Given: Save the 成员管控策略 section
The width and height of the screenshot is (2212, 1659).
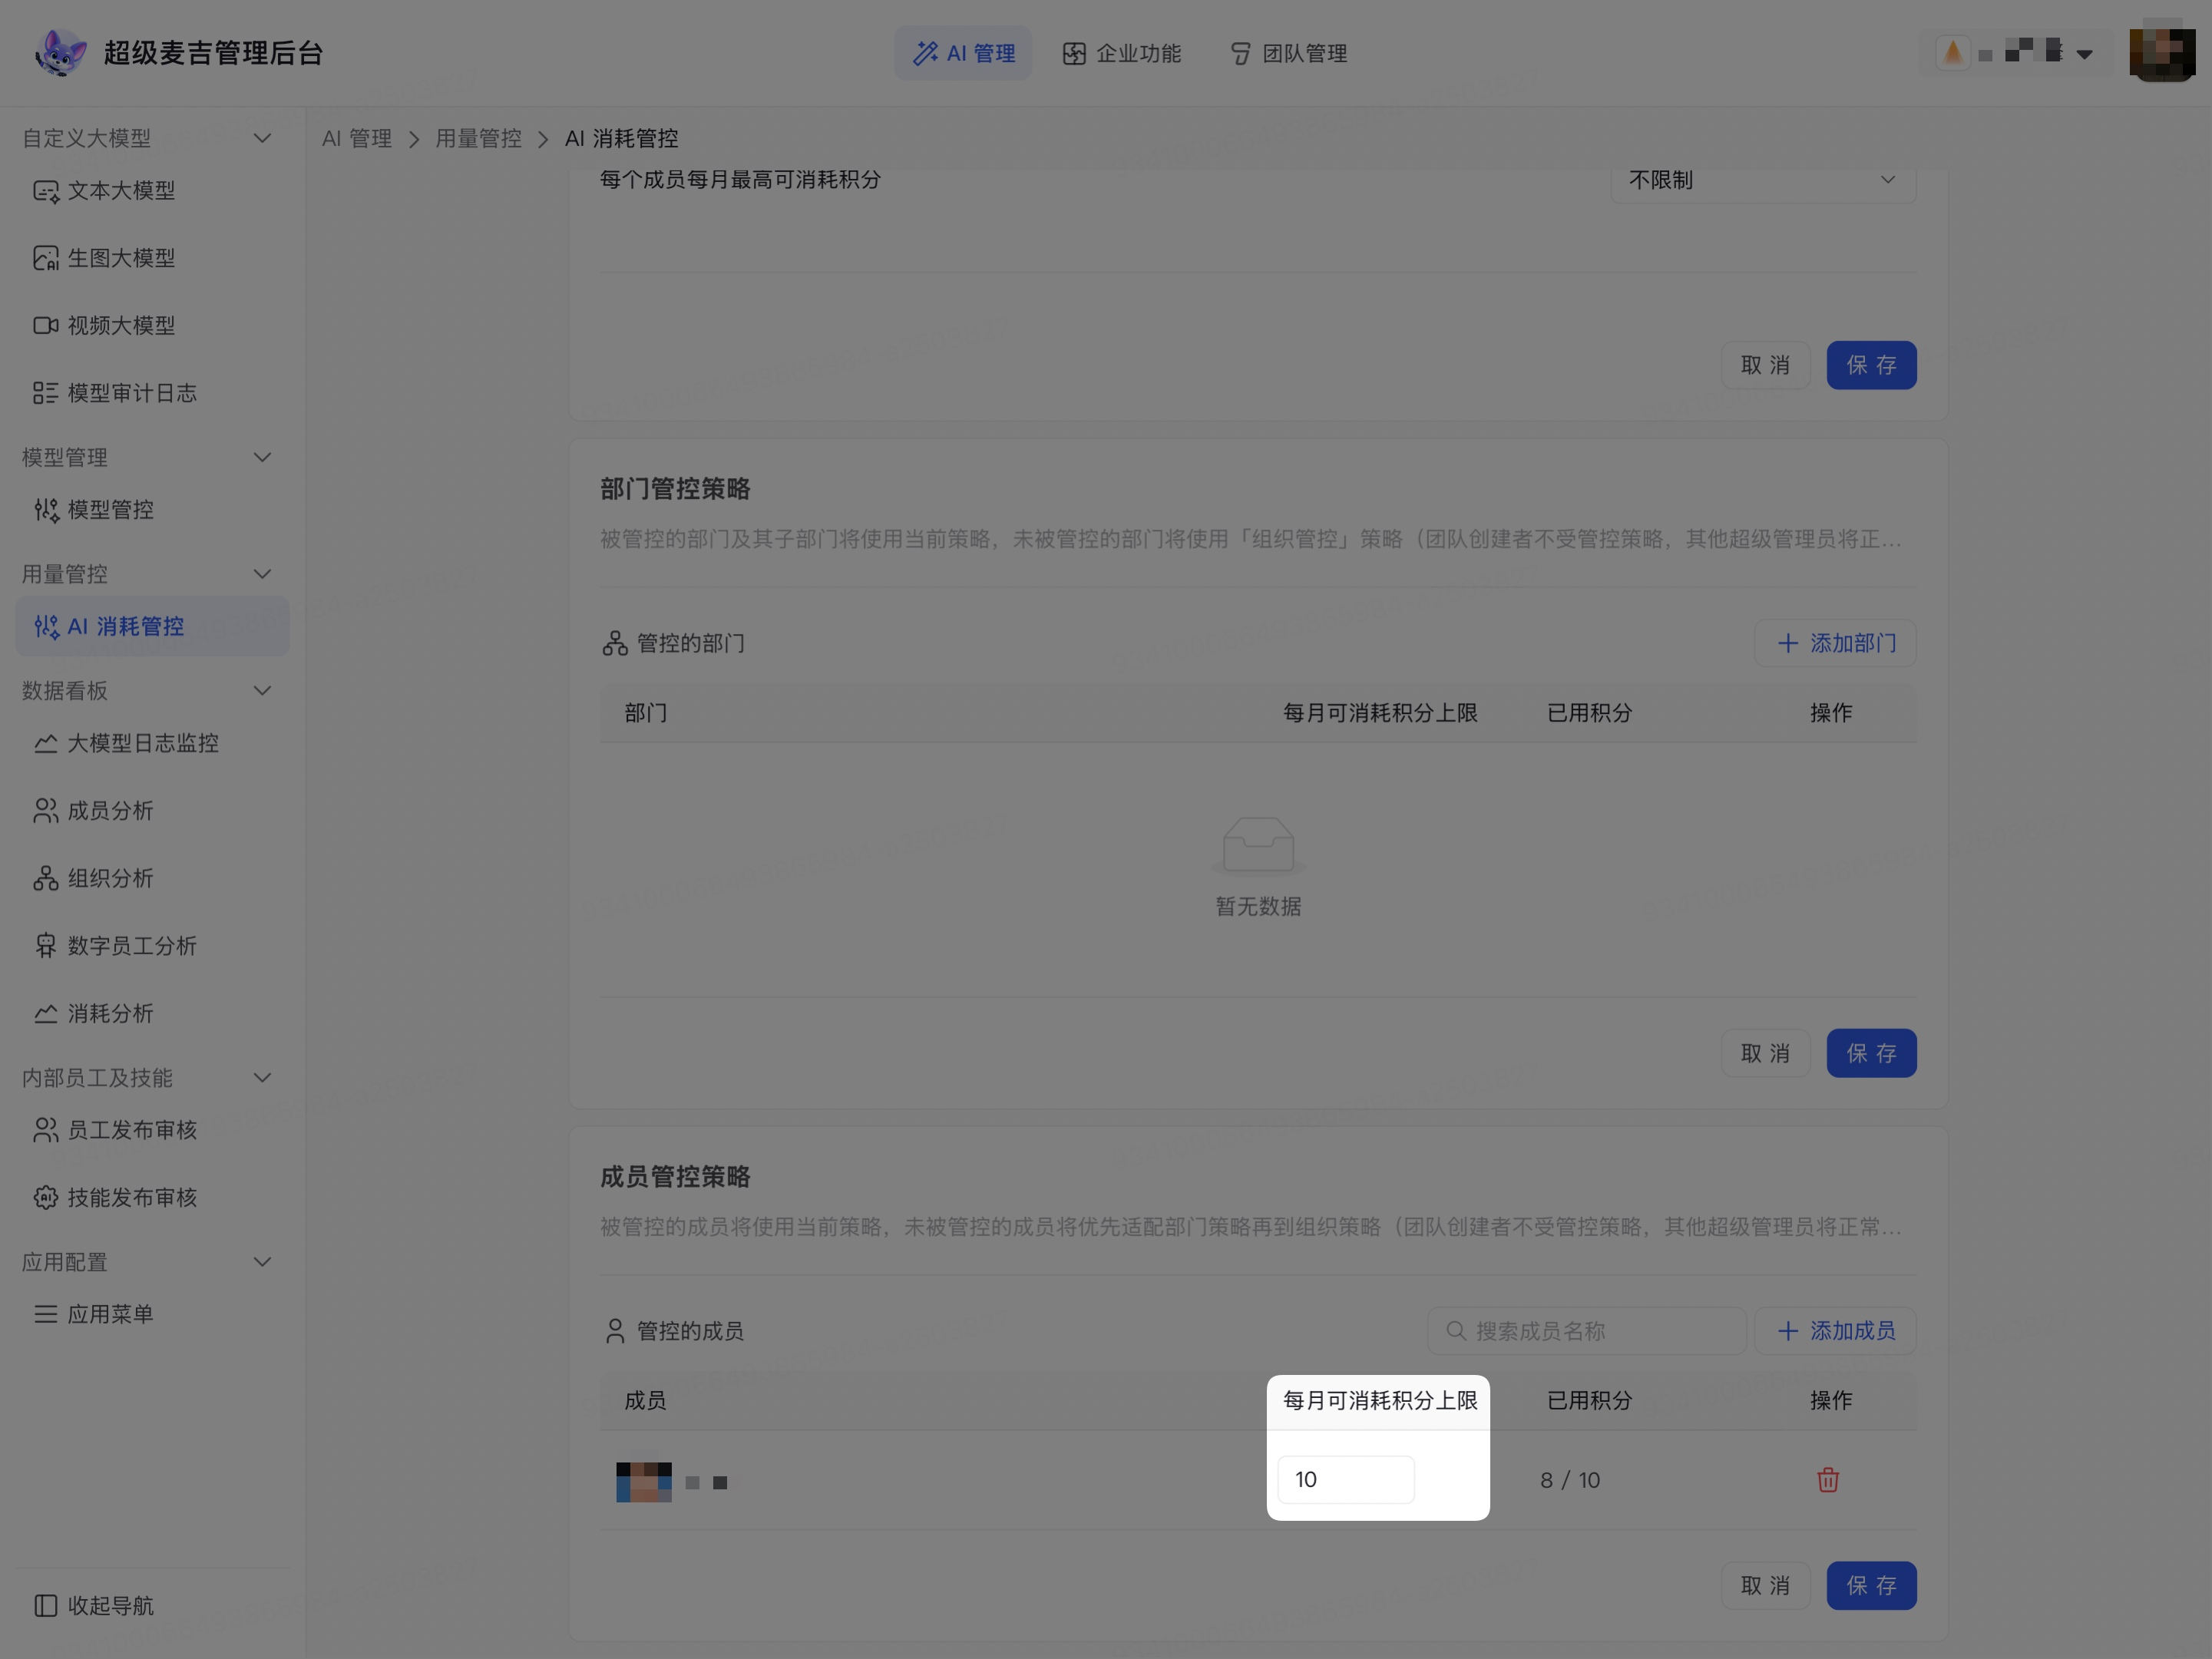Looking at the screenshot, I should click(x=1871, y=1585).
